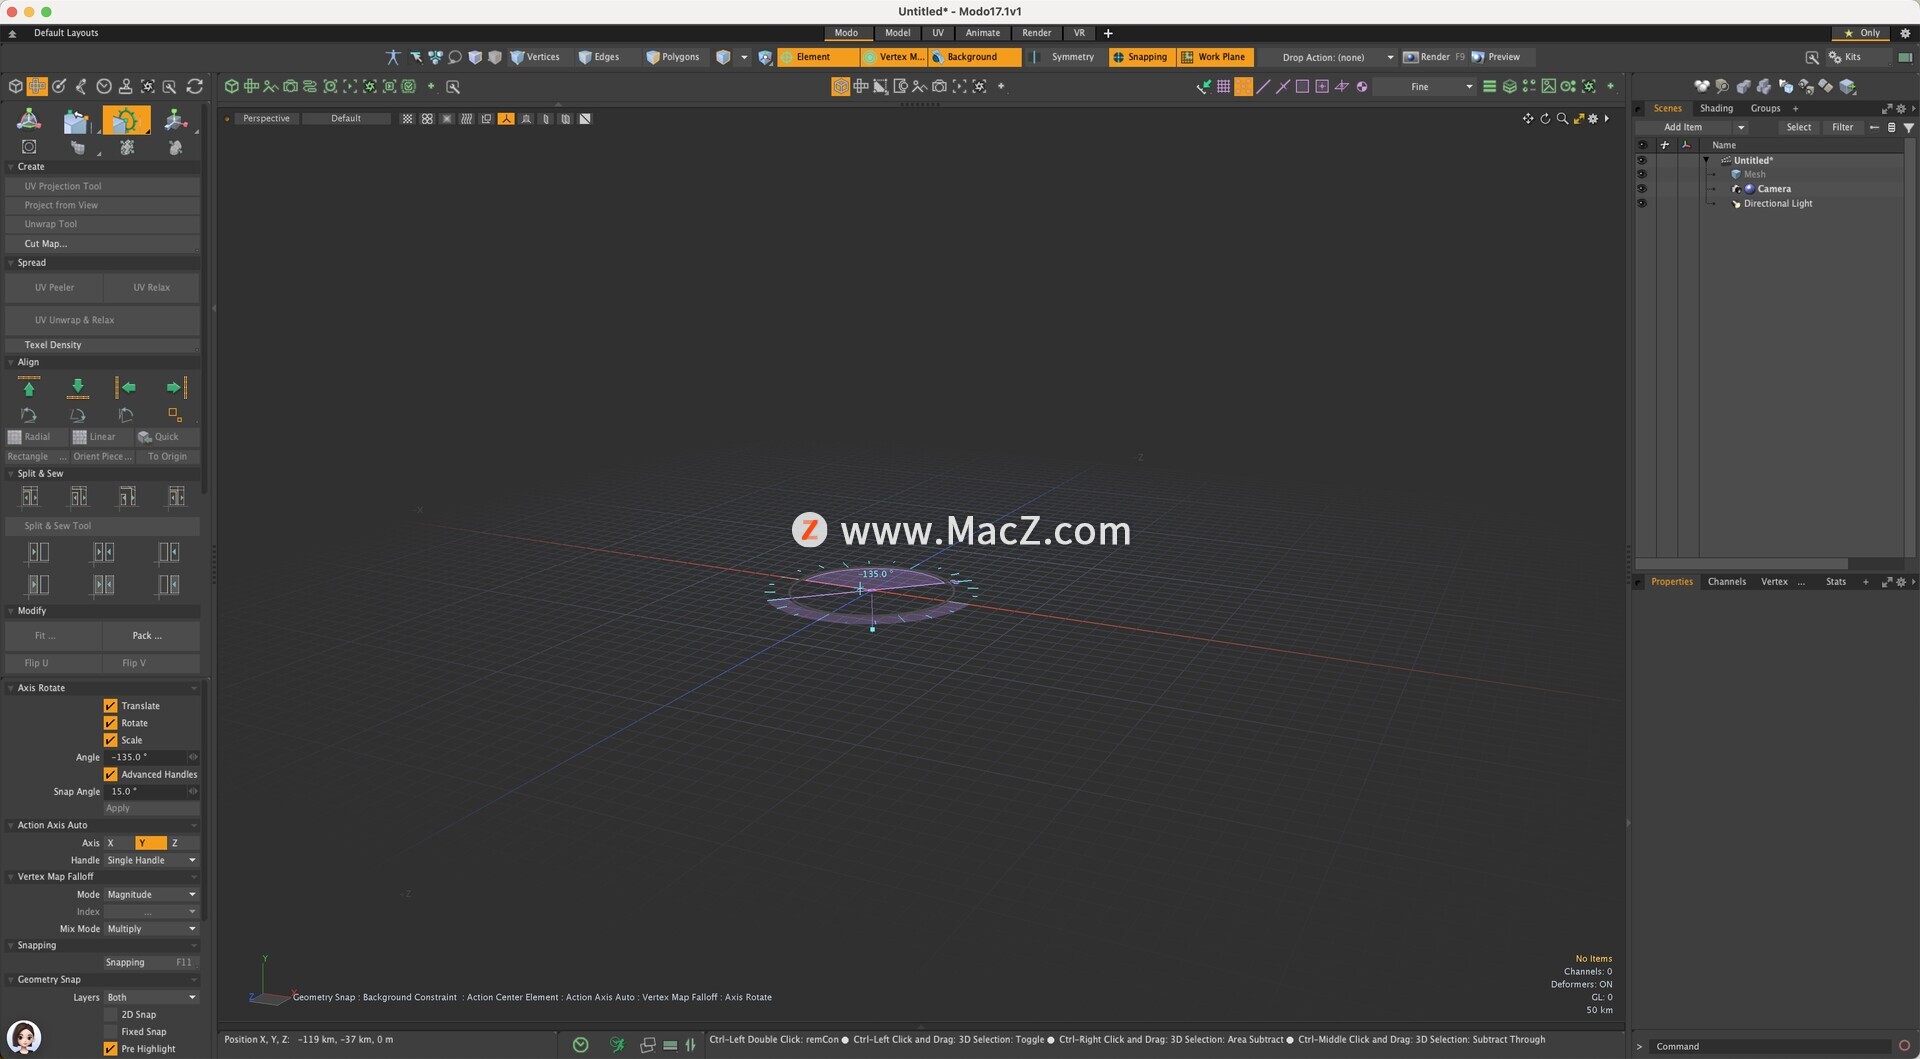Select the Mesh item in scene tree

click(1754, 174)
